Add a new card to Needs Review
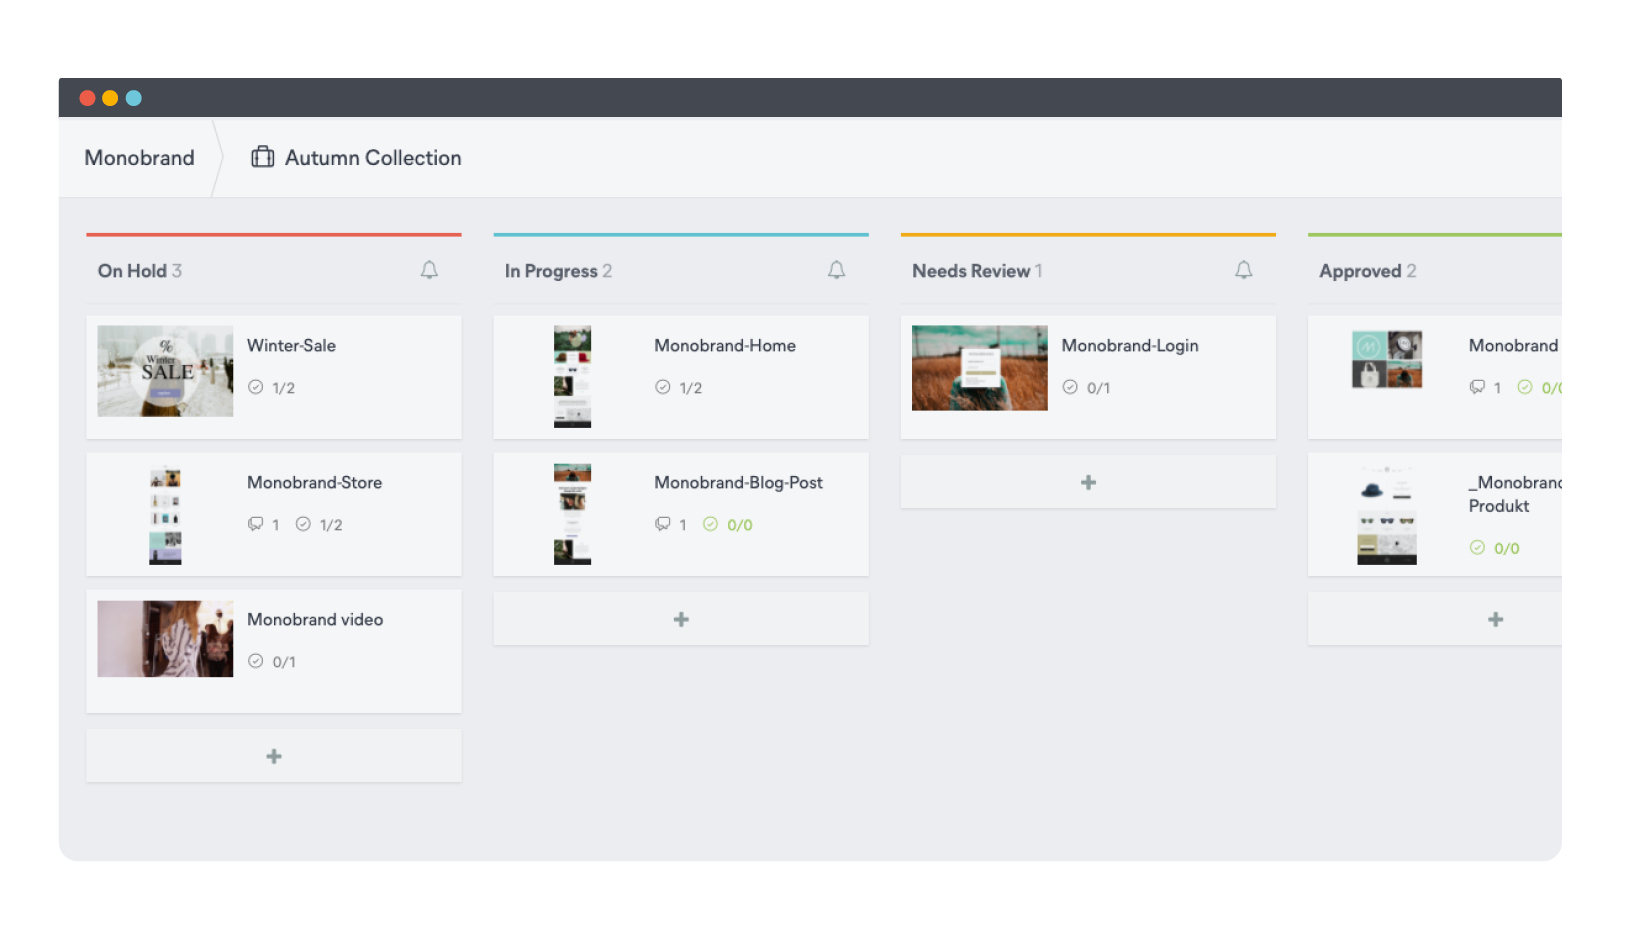 point(1088,482)
